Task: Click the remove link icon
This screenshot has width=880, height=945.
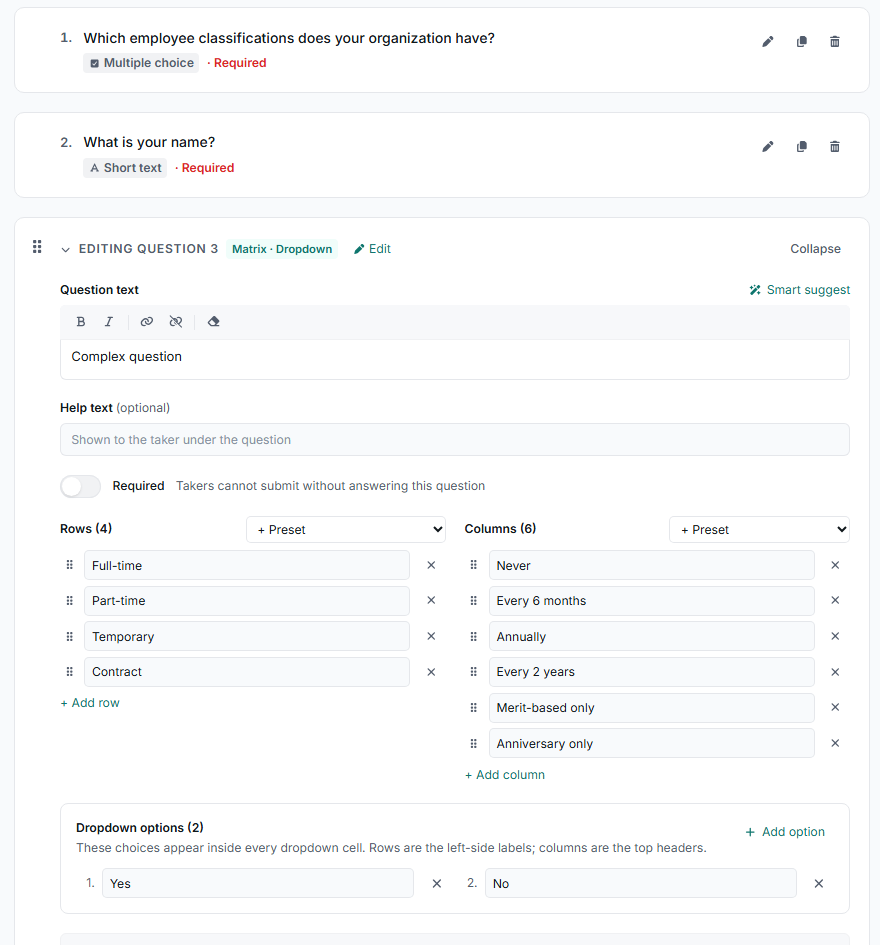Action: coord(175,322)
